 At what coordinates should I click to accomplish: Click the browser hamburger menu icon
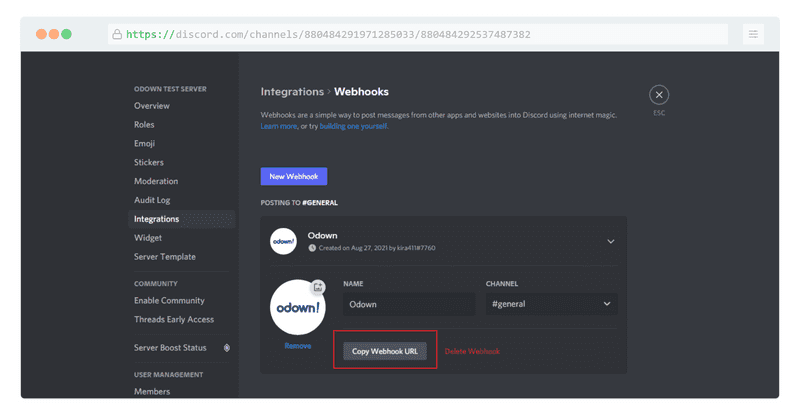pyautogui.click(x=753, y=34)
